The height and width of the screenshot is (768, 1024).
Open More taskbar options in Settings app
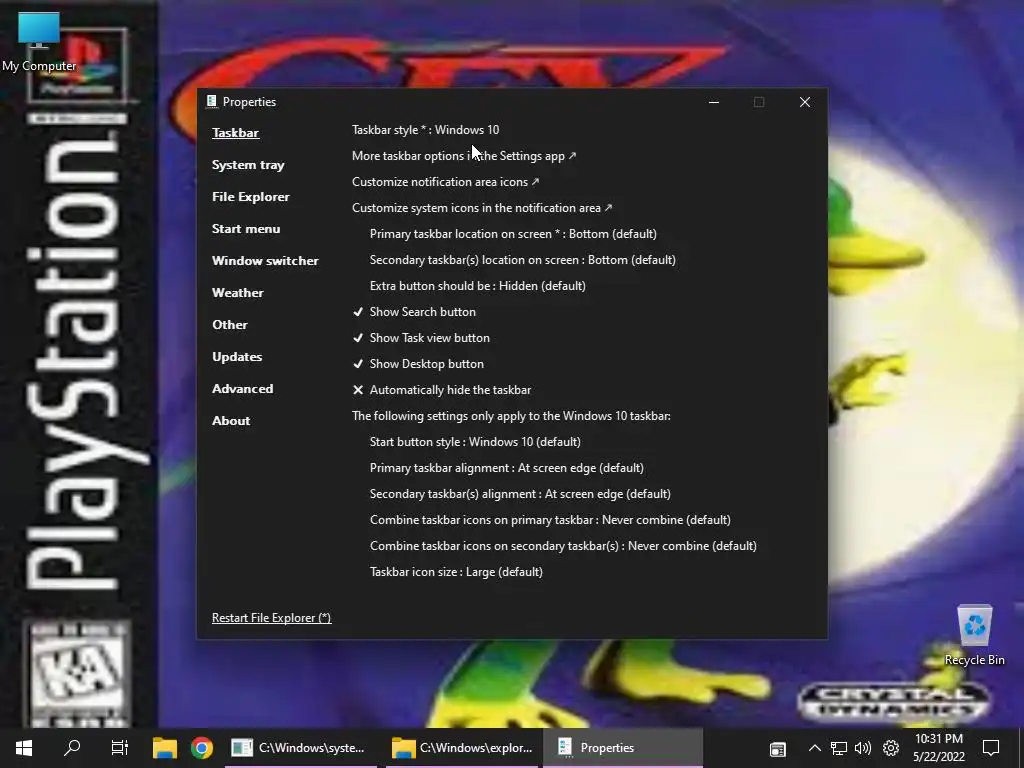click(464, 156)
